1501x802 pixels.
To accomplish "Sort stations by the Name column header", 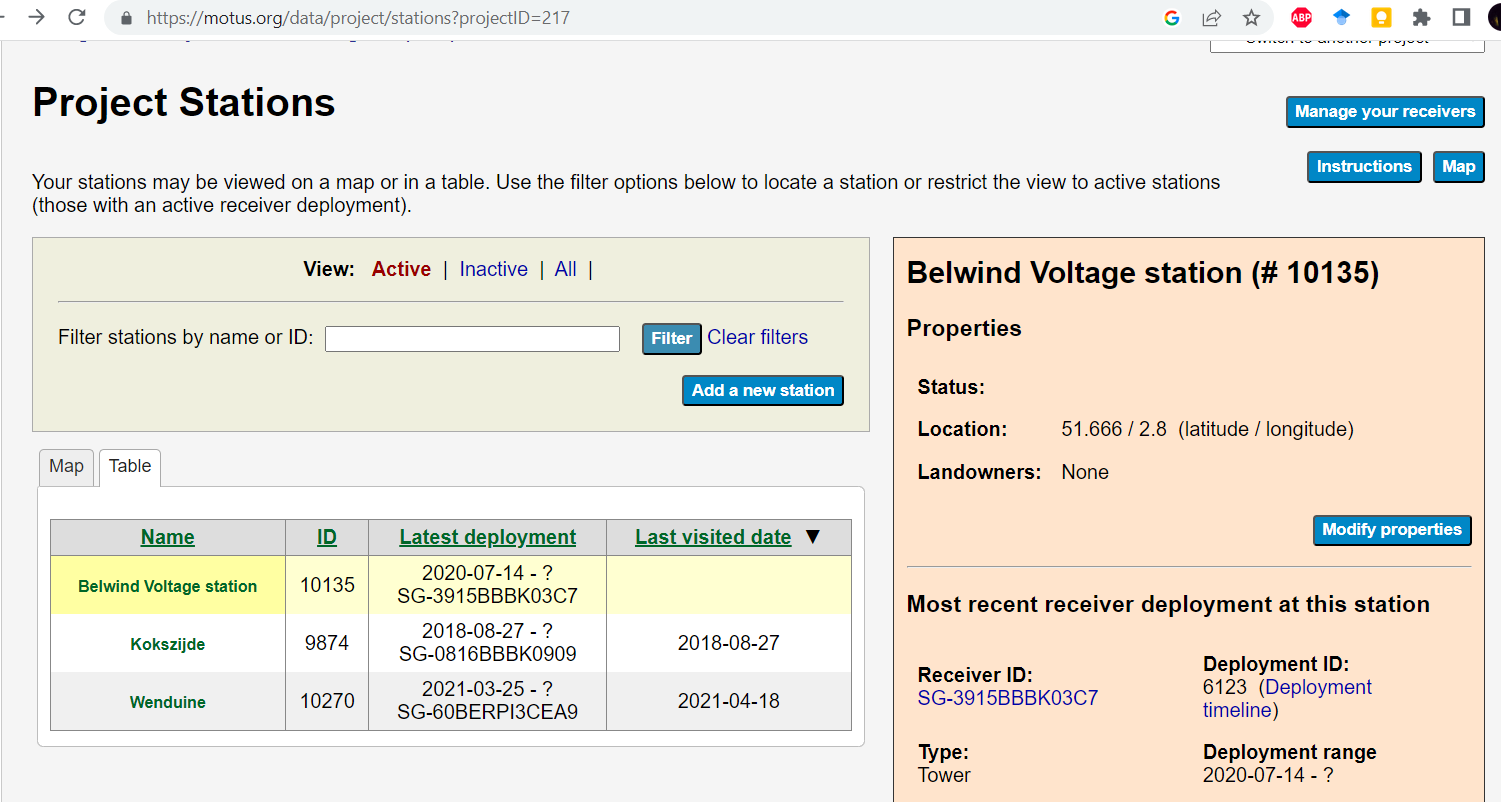I will pos(167,537).
